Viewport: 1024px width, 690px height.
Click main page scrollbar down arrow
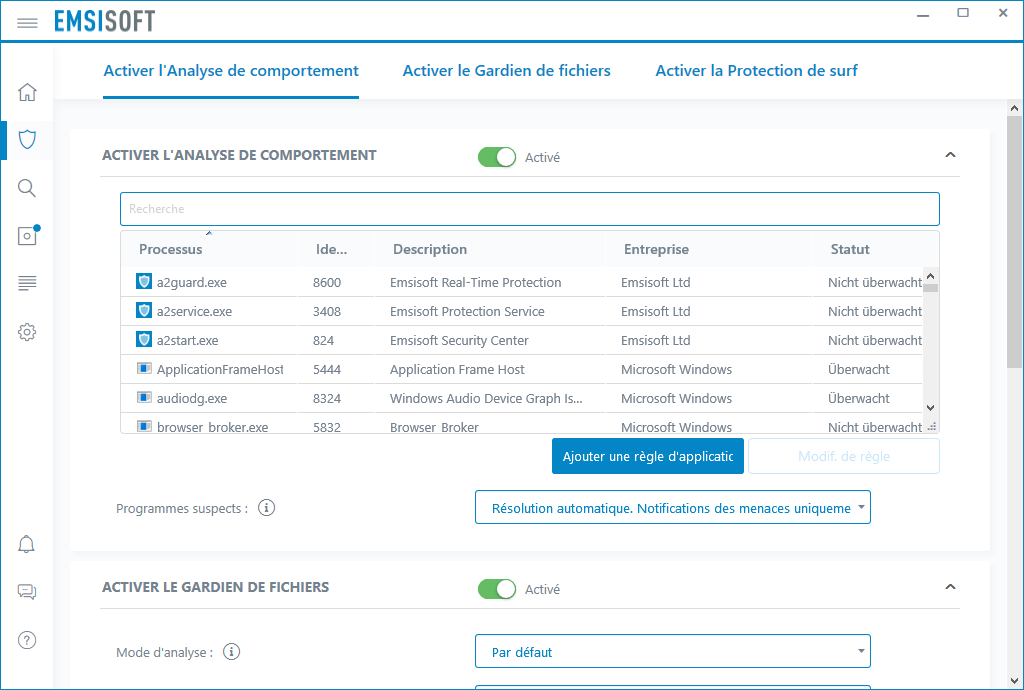coord(1014,680)
